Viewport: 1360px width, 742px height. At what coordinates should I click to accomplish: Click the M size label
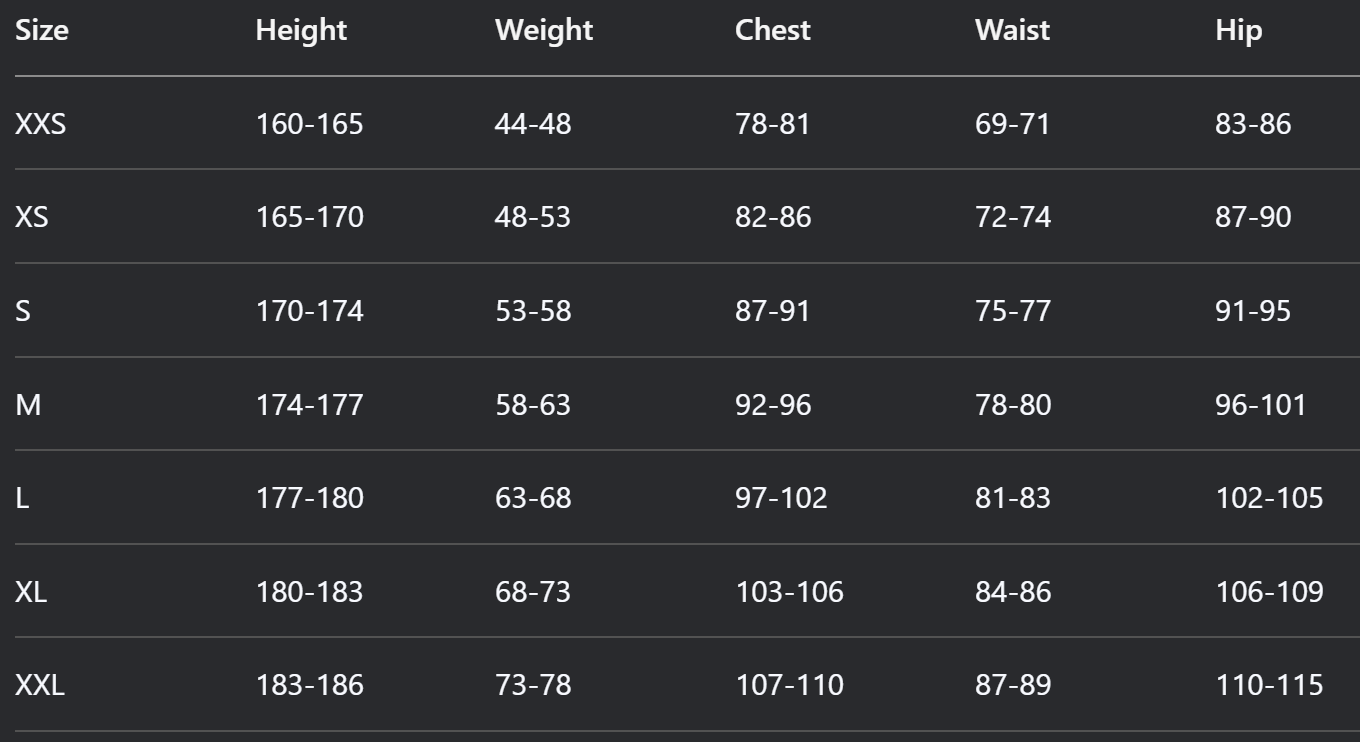(x=28, y=405)
